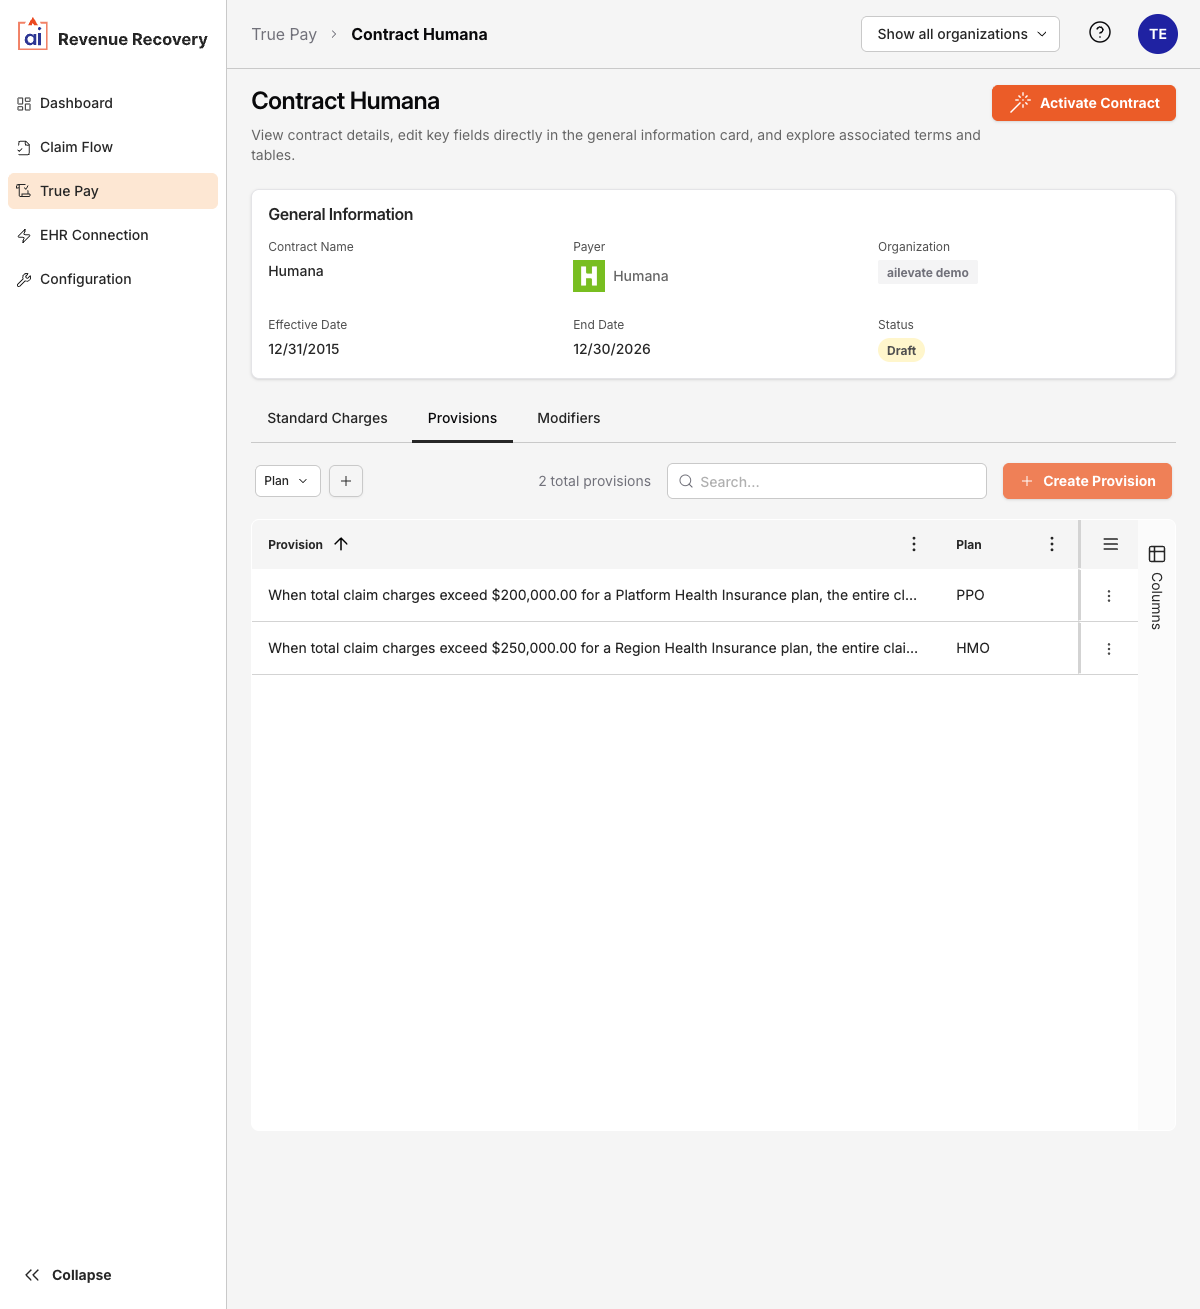Navigate back via the True Pay breadcrumb
The image size is (1200, 1309).
point(284,33)
